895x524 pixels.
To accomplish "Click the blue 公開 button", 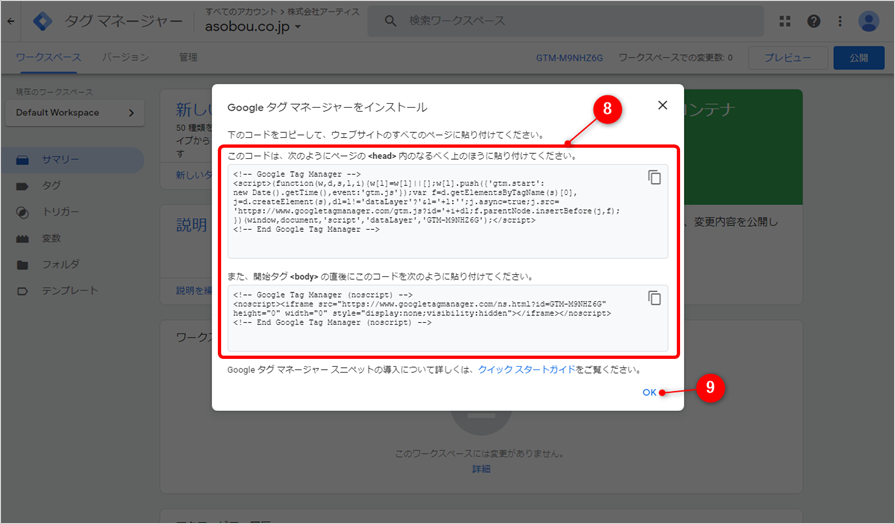I will click(858, 58).
